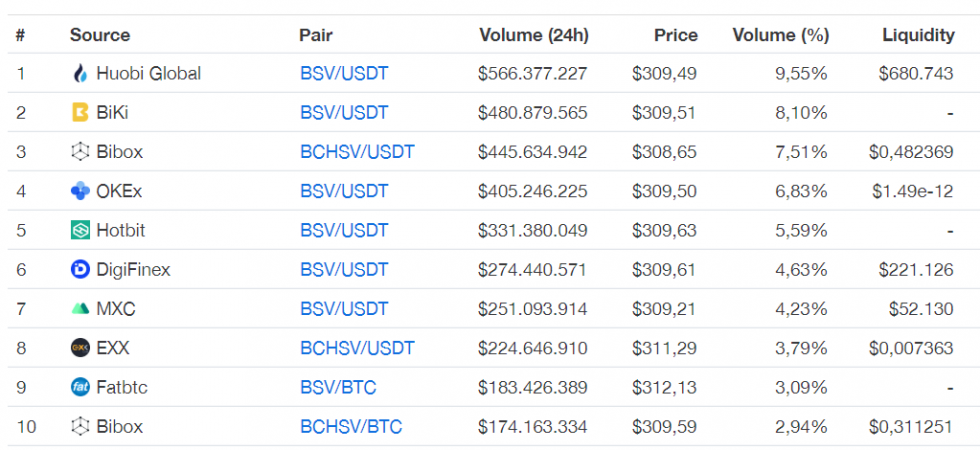Click the Volume (%) column header
The width and height of the screenshot is (980, 450).
[780, 35]
